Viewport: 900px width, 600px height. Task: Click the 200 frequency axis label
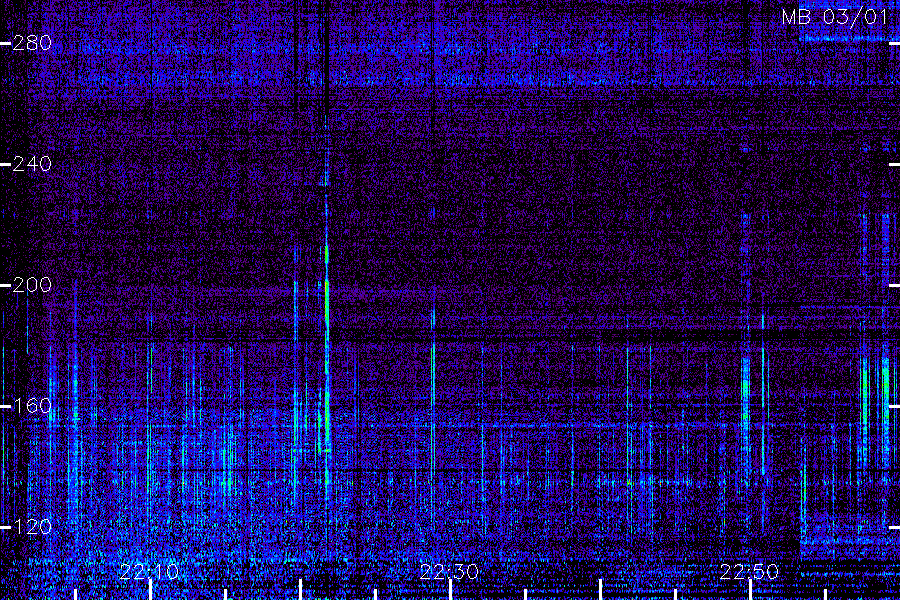click(32, 285)
